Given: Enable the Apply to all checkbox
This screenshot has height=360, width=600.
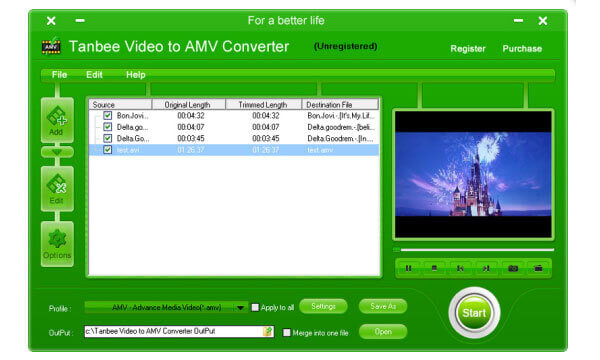Looking at the screenshot, I should click(255, 307).
